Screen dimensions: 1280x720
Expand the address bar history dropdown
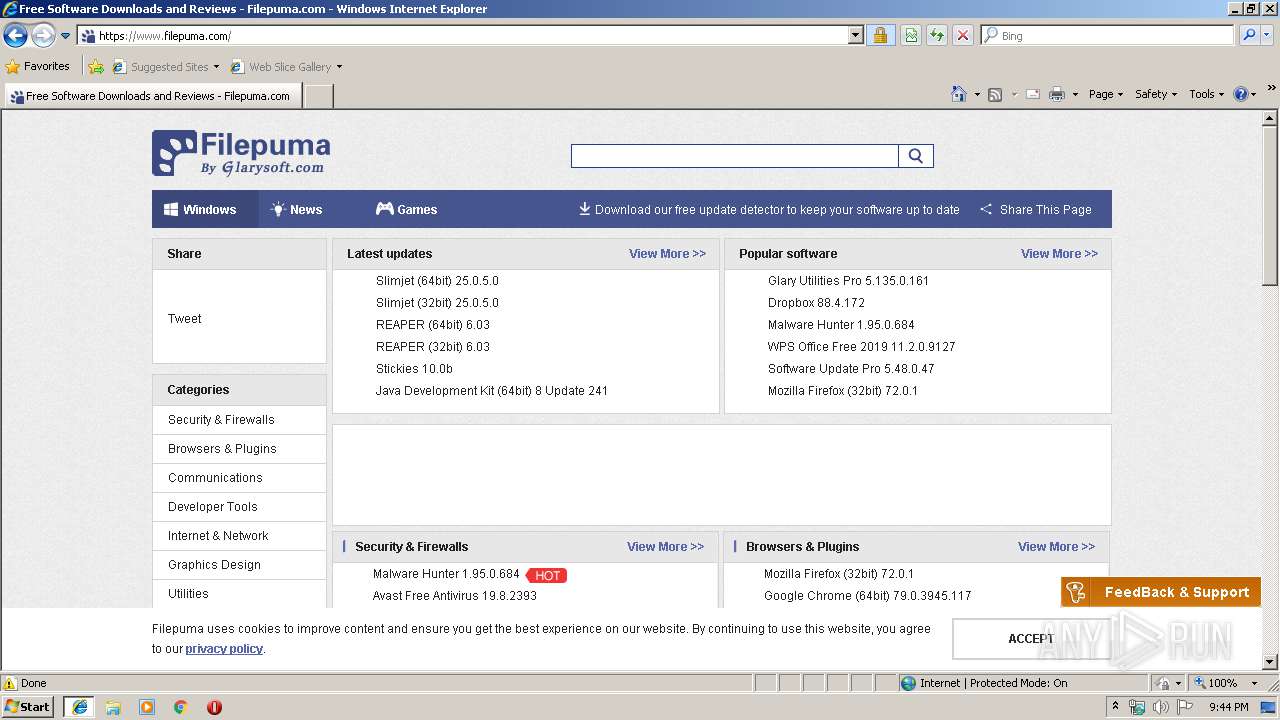[856, 36]
